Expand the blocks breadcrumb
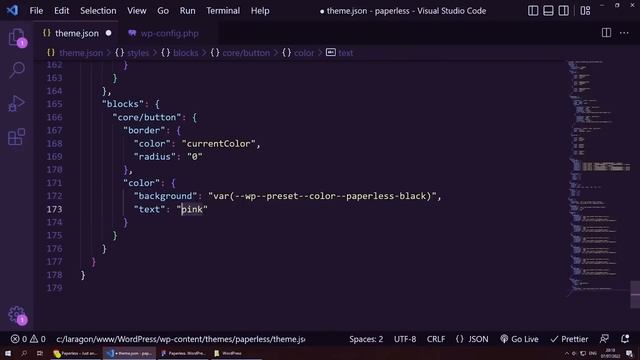 pos(185,53)
